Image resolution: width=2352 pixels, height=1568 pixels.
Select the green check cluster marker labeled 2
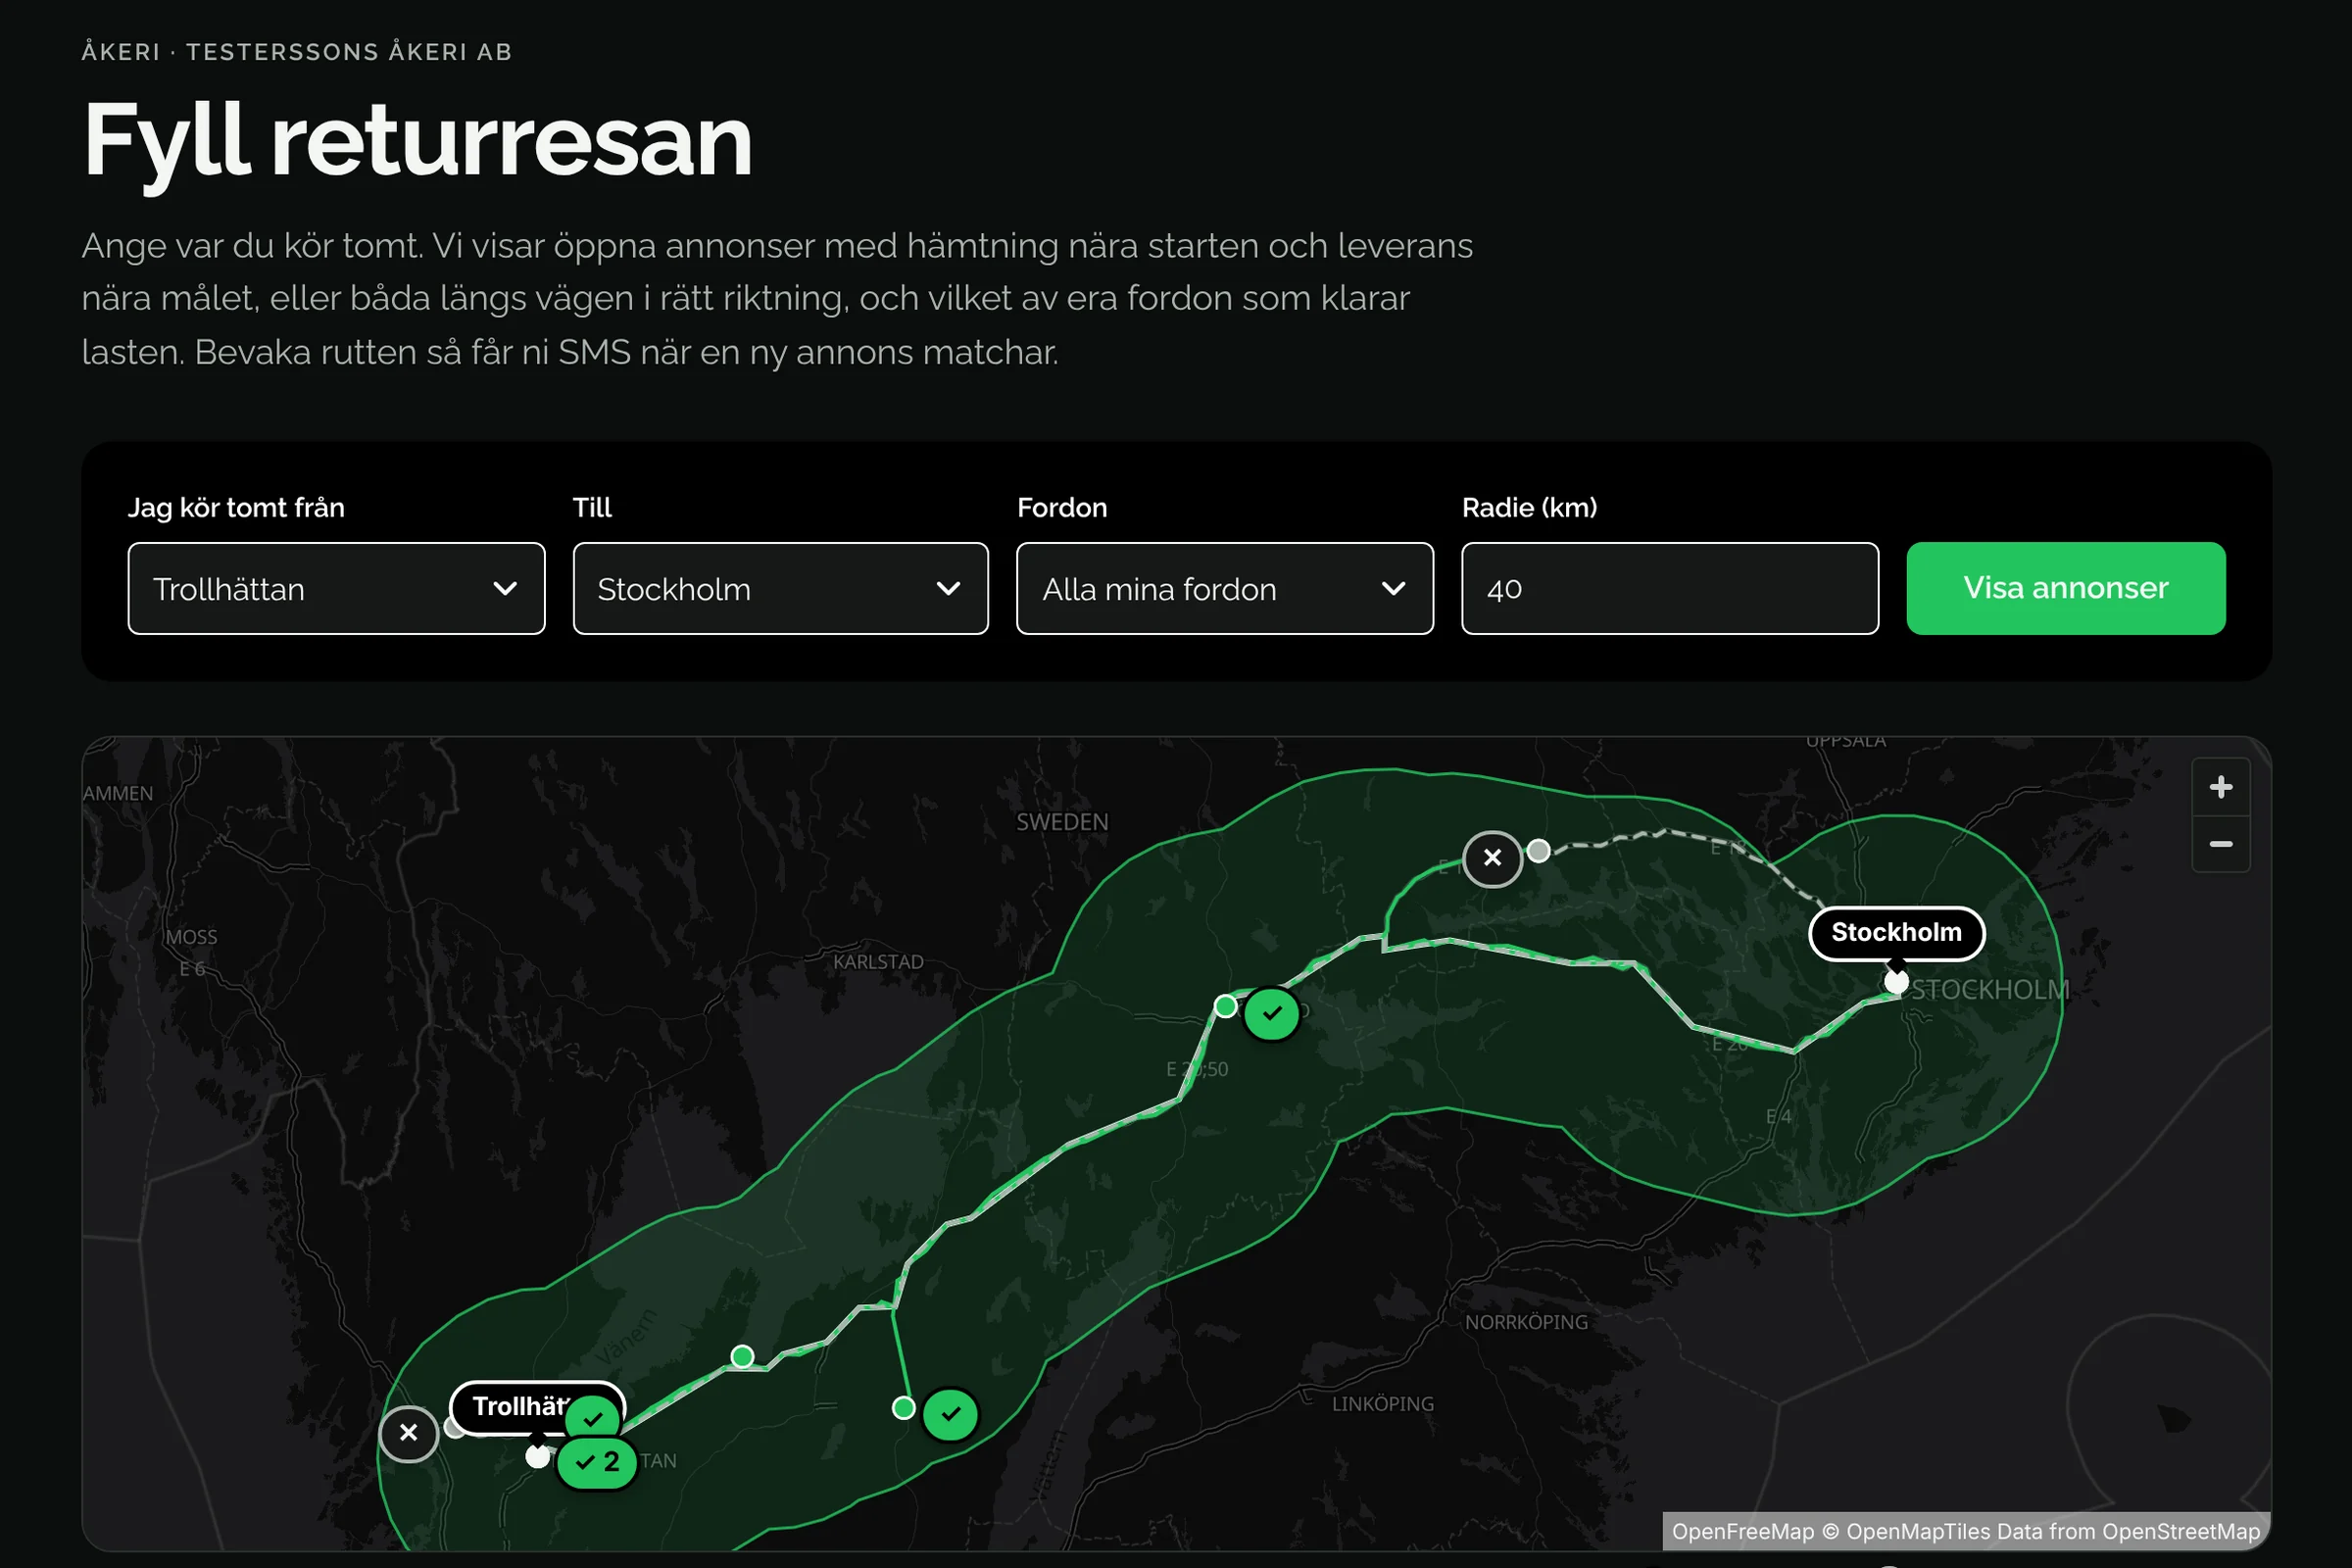coord(596,1462)
